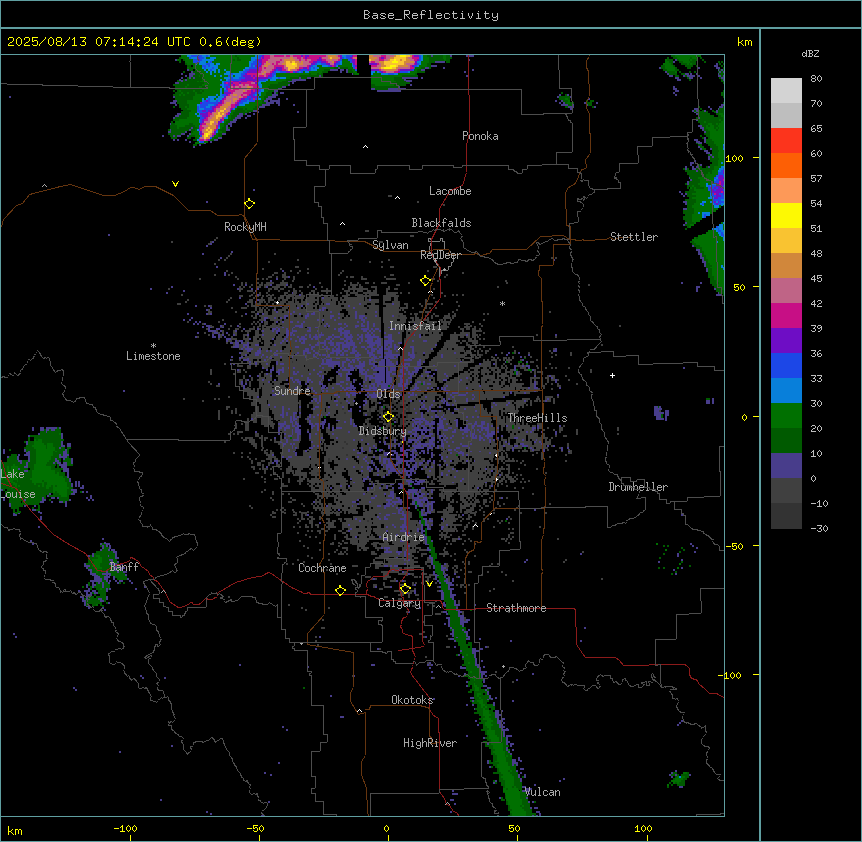Click the Cochrane label
The width and height of the screenshot is (862, 842).
[x=322, y=568]
